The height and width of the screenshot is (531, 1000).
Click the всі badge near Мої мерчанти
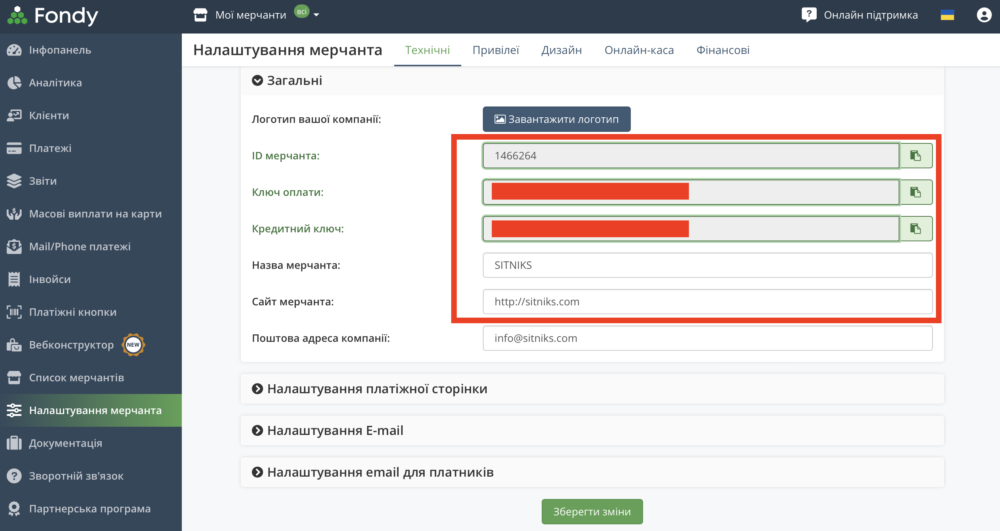(302, 12)
